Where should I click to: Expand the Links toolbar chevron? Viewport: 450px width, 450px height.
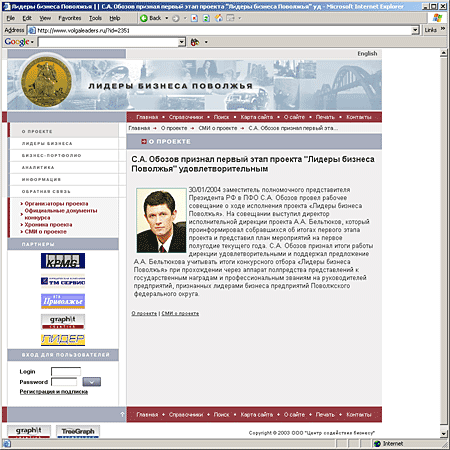(x=443, y=29)
